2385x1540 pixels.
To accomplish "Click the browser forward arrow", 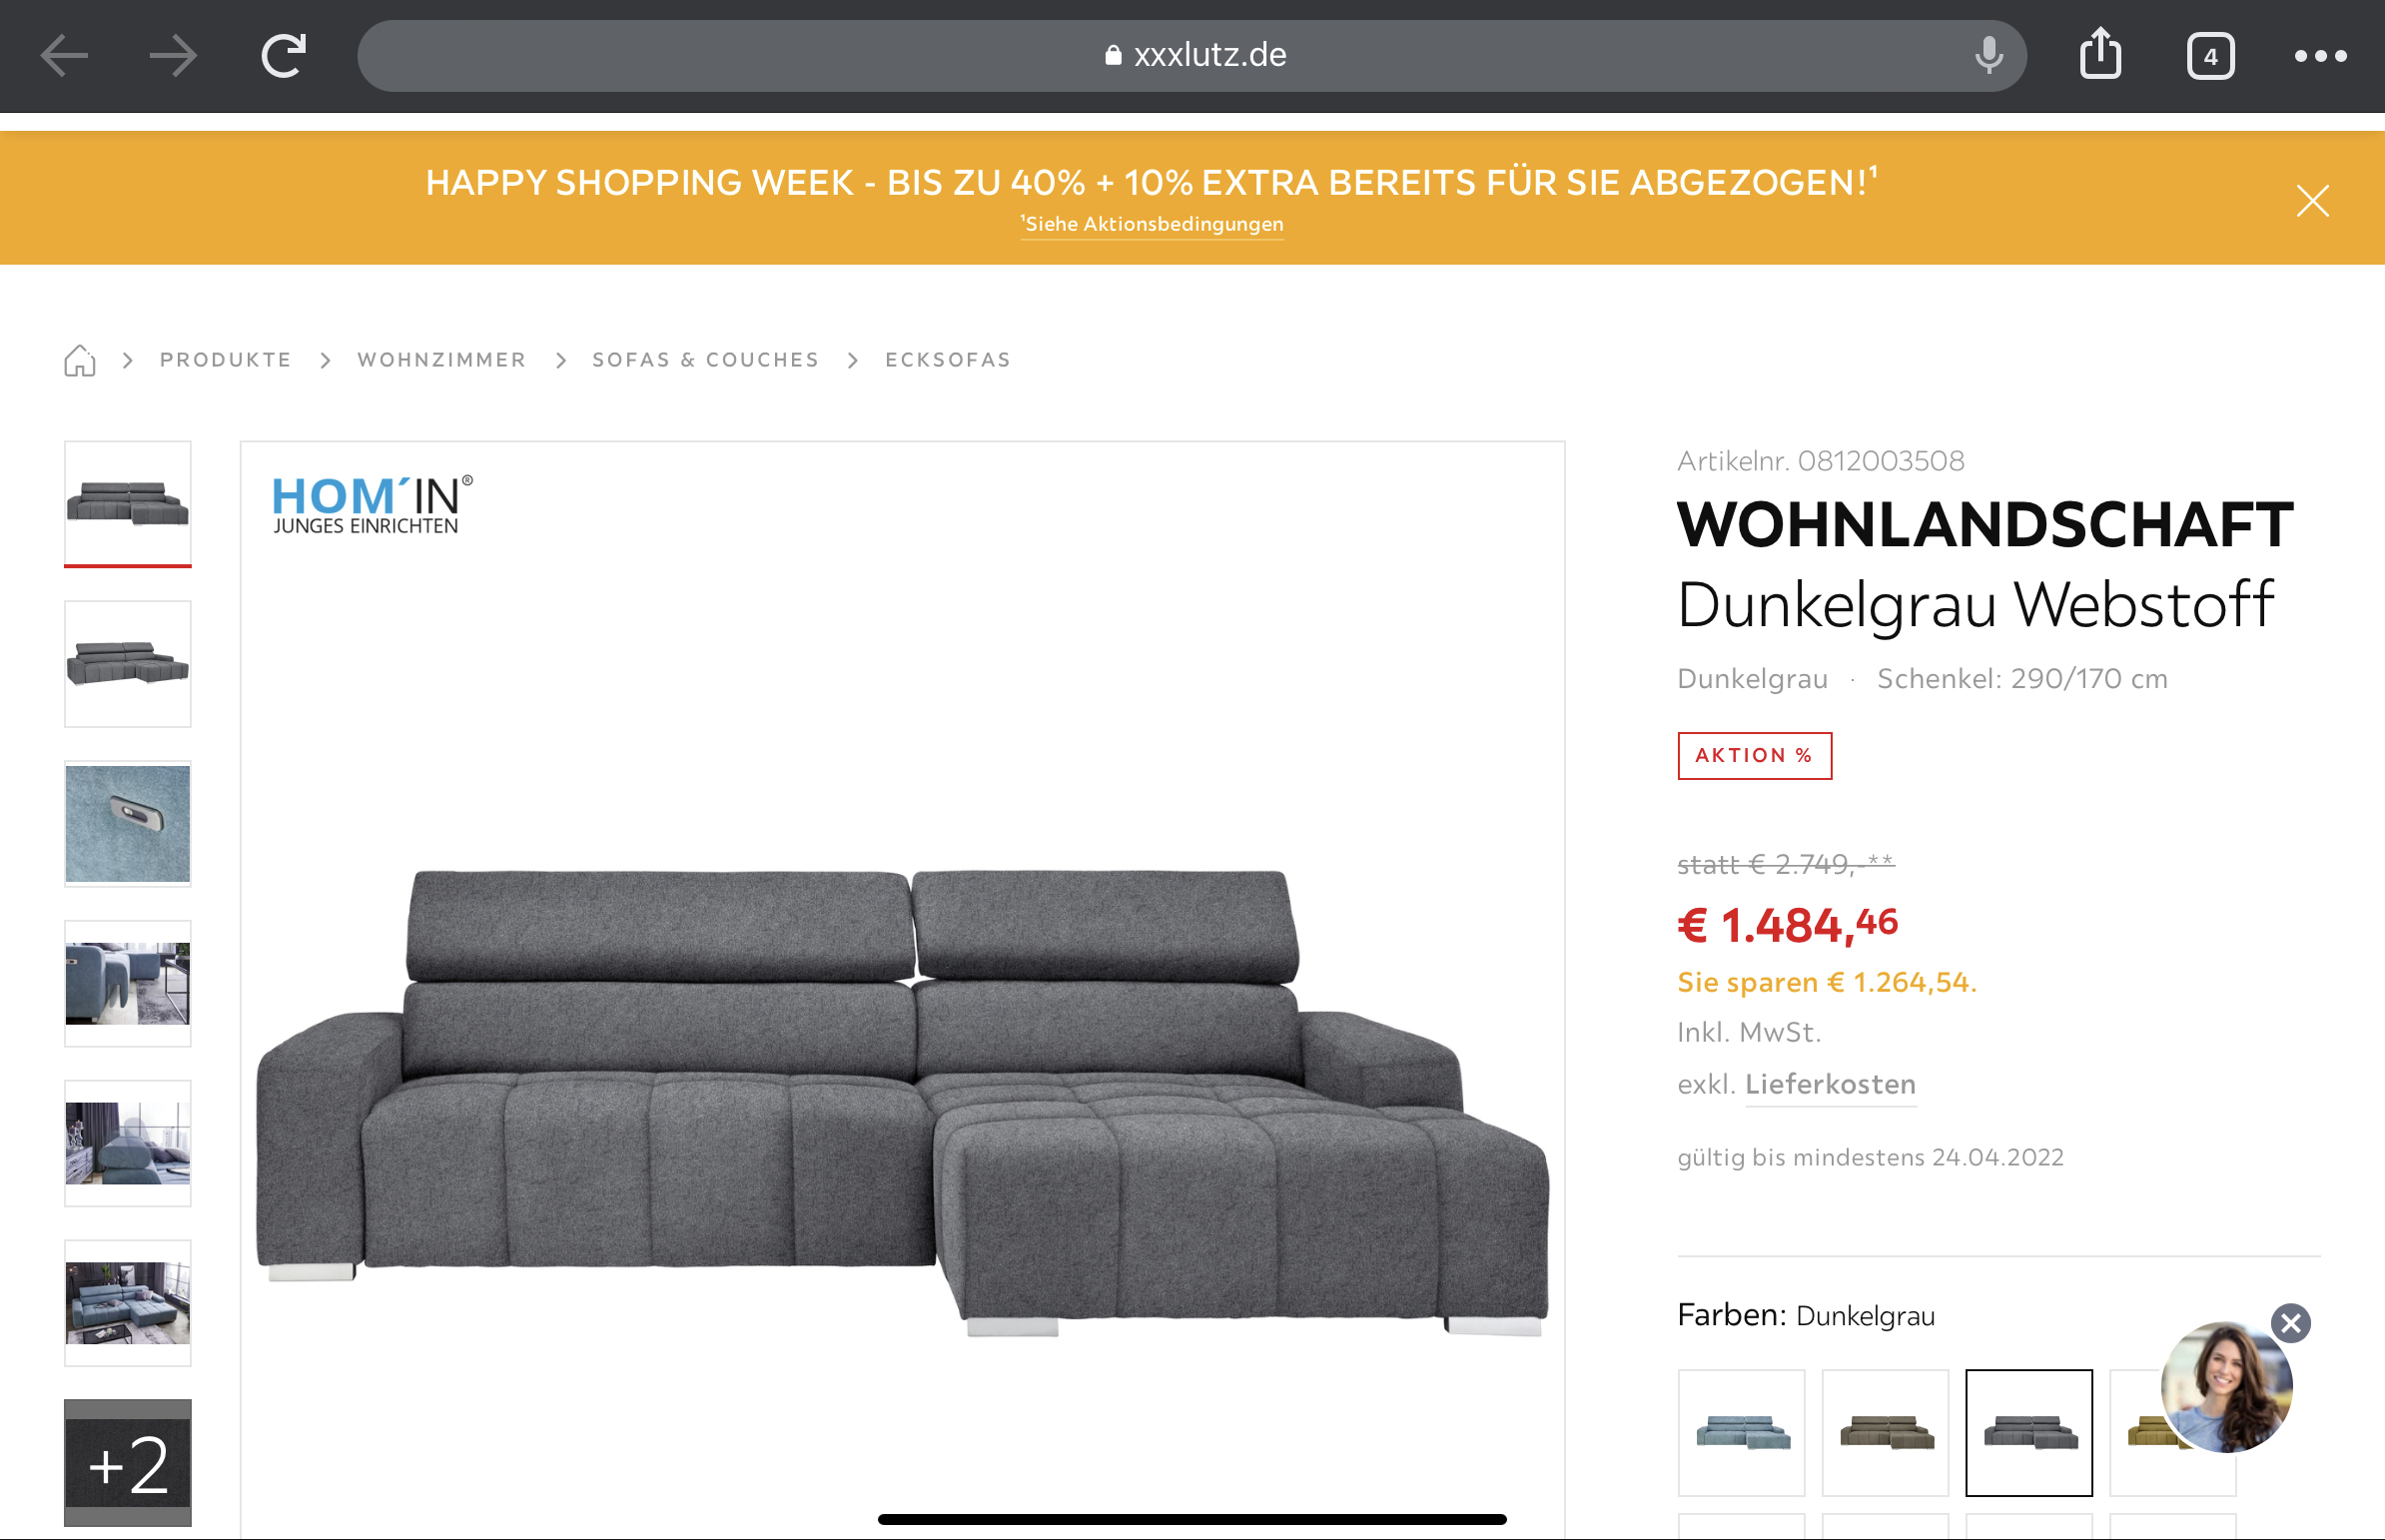I will [x=173, y=56].
